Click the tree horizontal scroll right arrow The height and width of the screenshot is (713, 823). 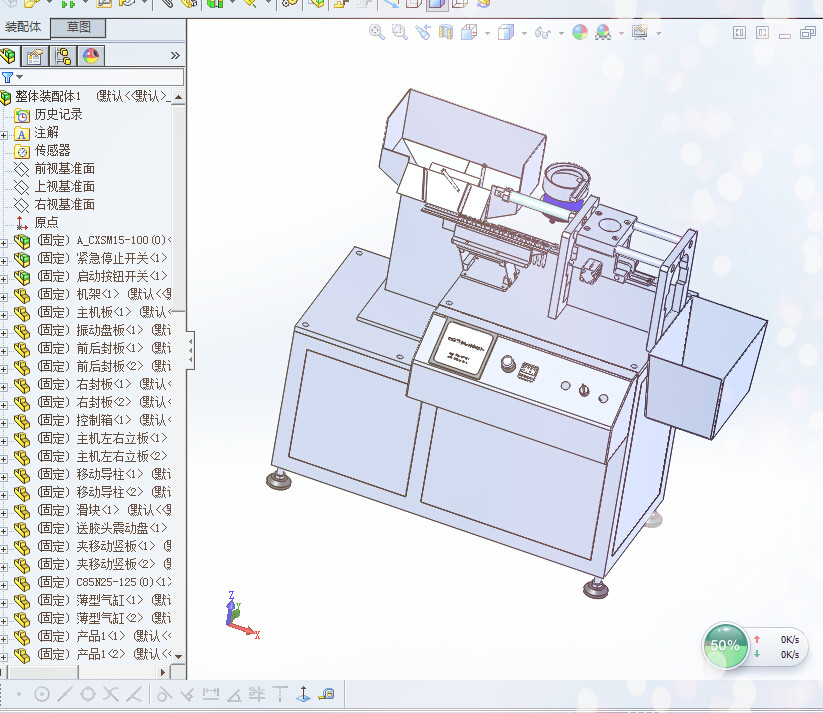pos(163,672)
